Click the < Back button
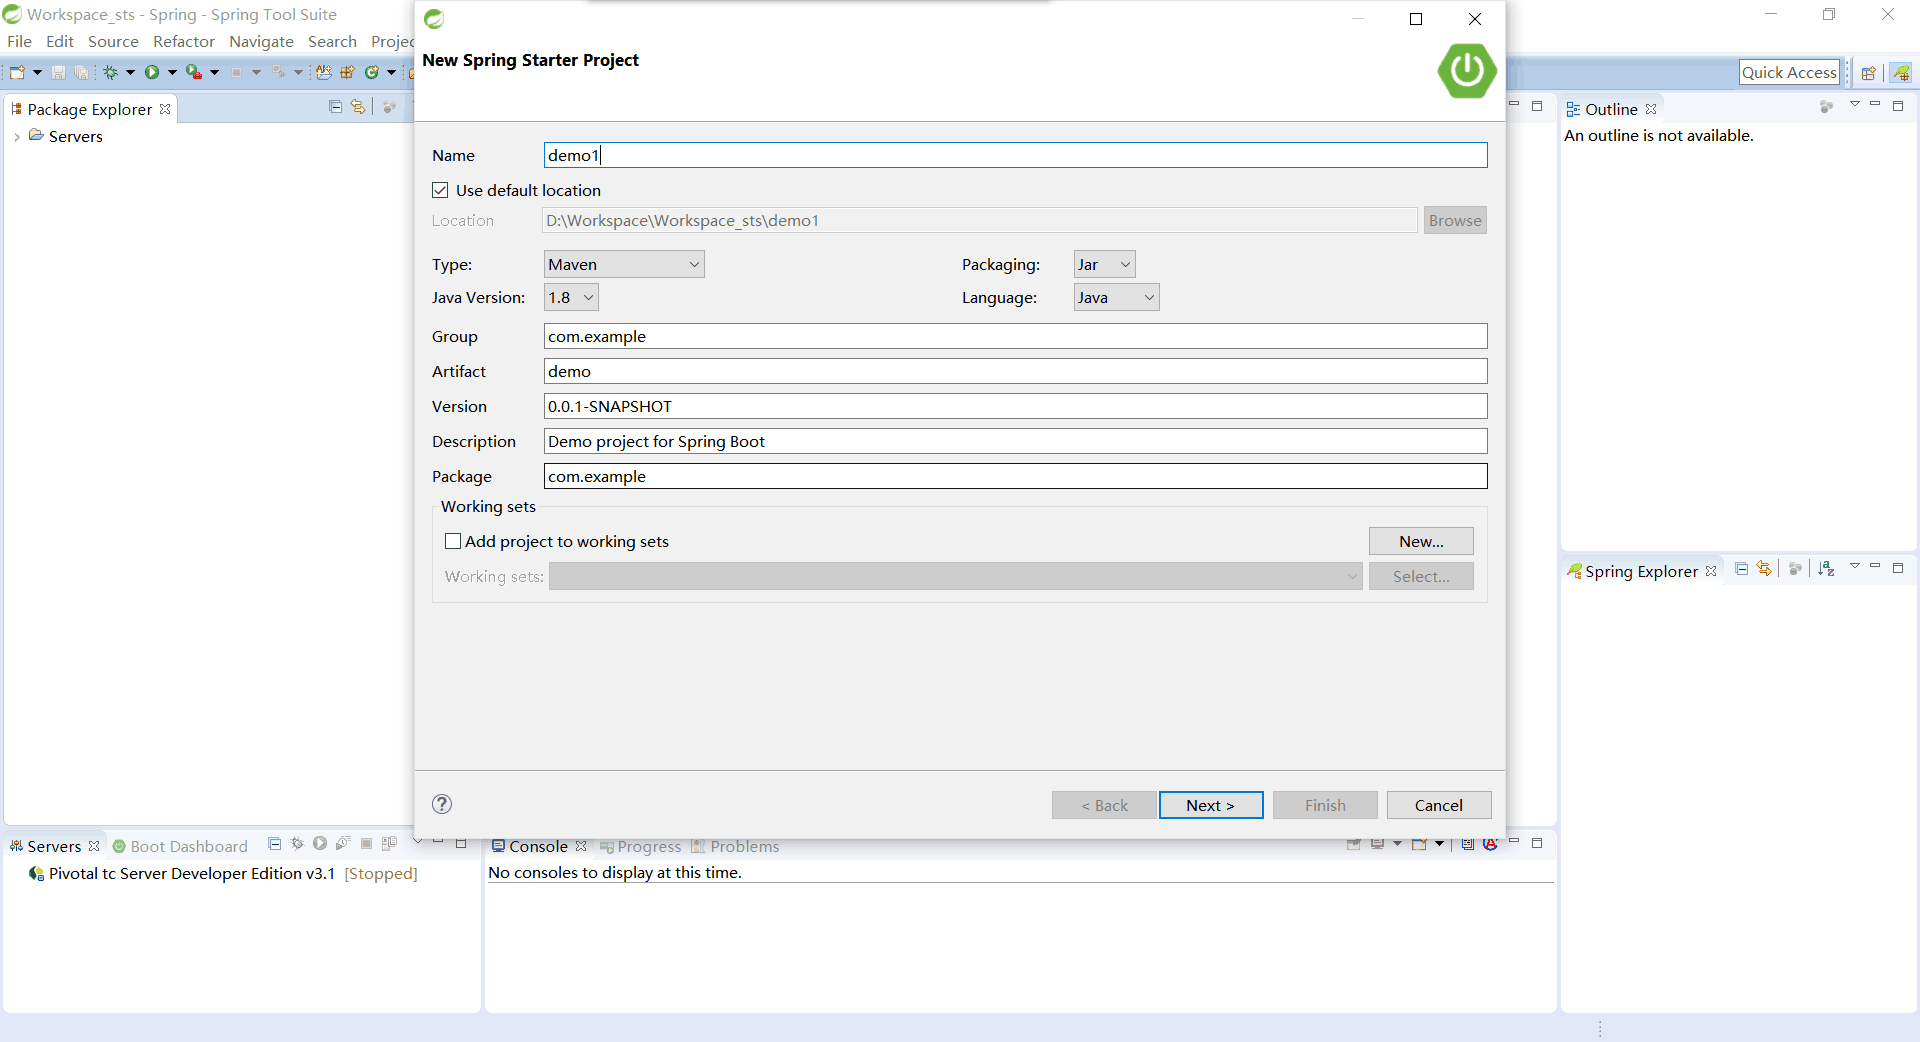The image size is (1920, 1042). [x=1104, y=805]
